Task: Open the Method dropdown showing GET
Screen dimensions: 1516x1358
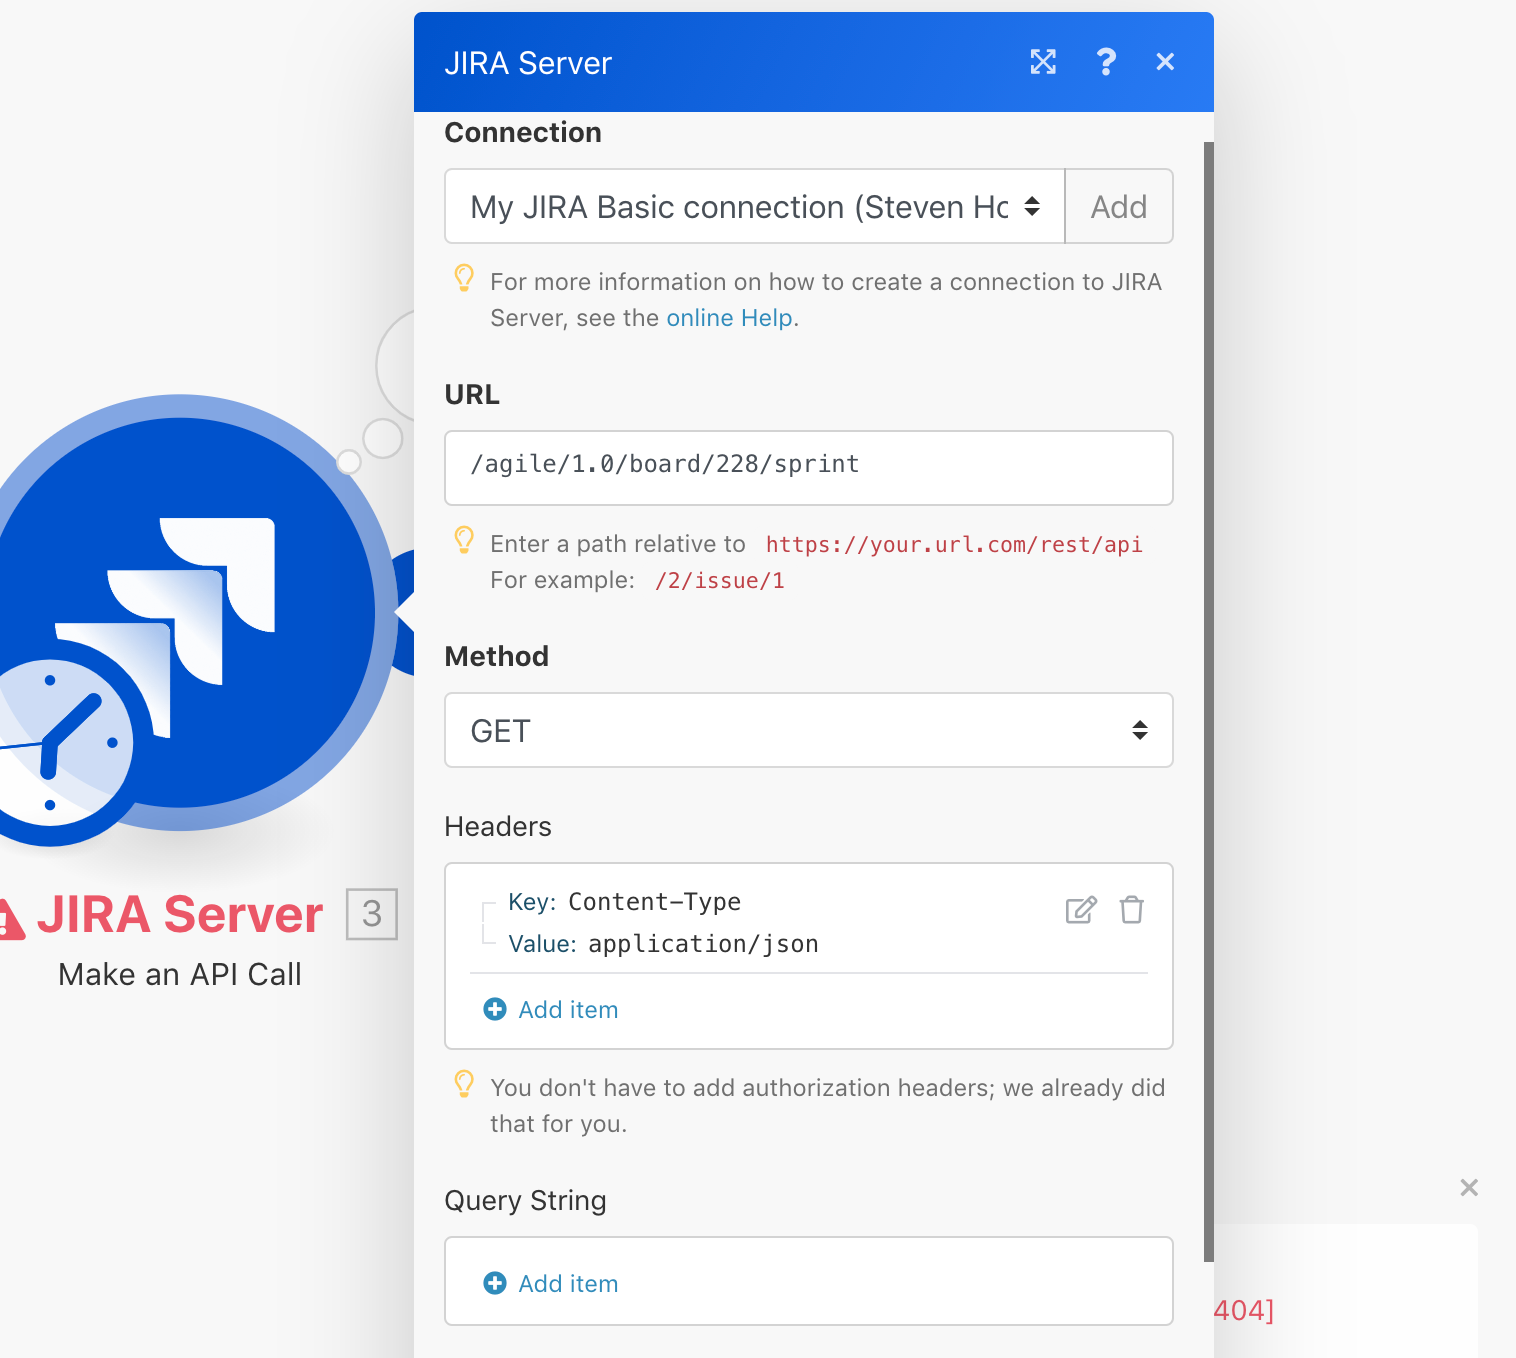Action: pos(808,730)
